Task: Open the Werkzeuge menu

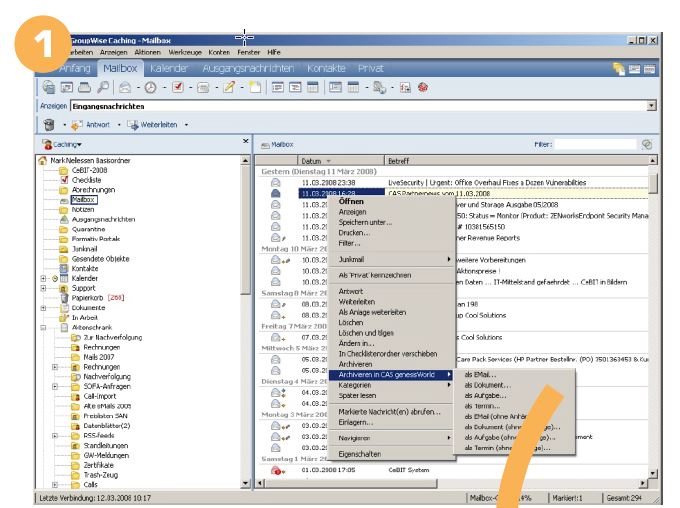Action: click(185, 52)
